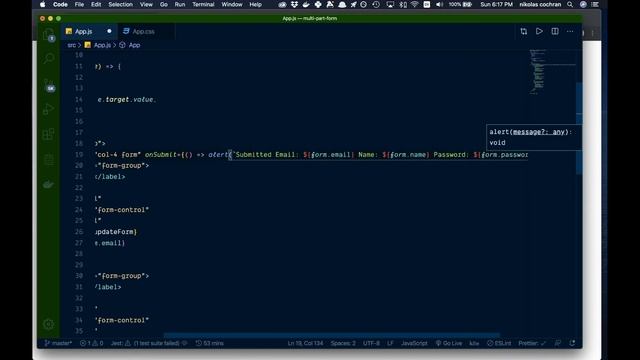The image size is (640, 360).
Task: Open the Run menu
Action: [180, 4]
